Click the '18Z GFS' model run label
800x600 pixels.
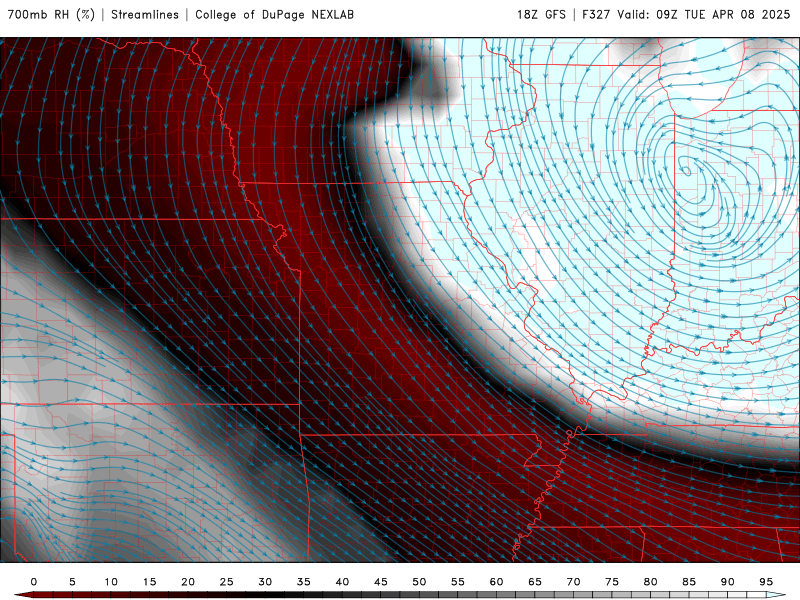coord(541,15)
